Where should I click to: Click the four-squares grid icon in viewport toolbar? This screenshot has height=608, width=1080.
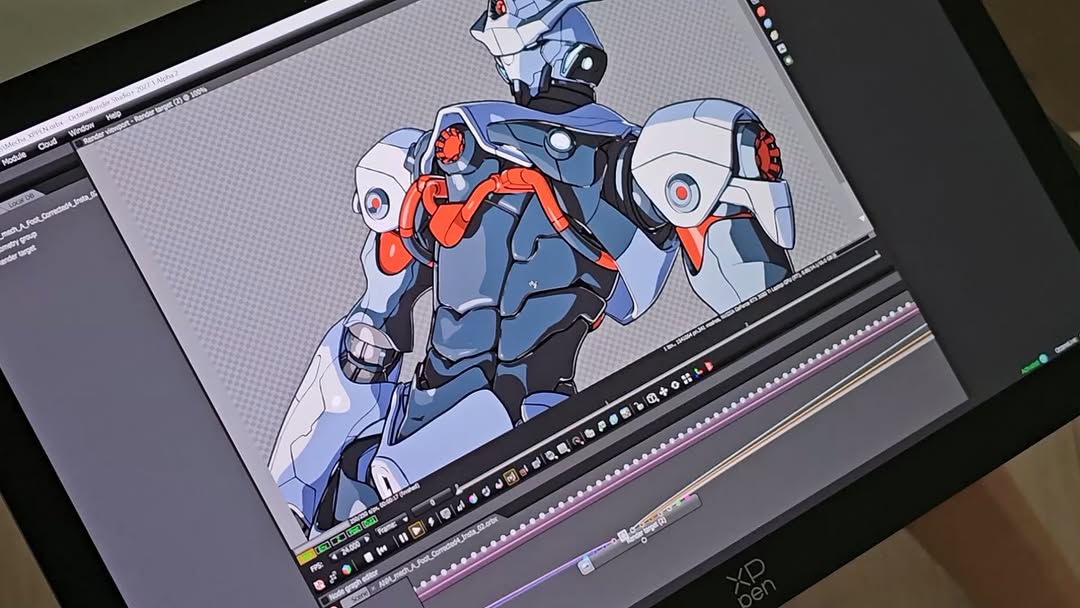tap(687, 379)
